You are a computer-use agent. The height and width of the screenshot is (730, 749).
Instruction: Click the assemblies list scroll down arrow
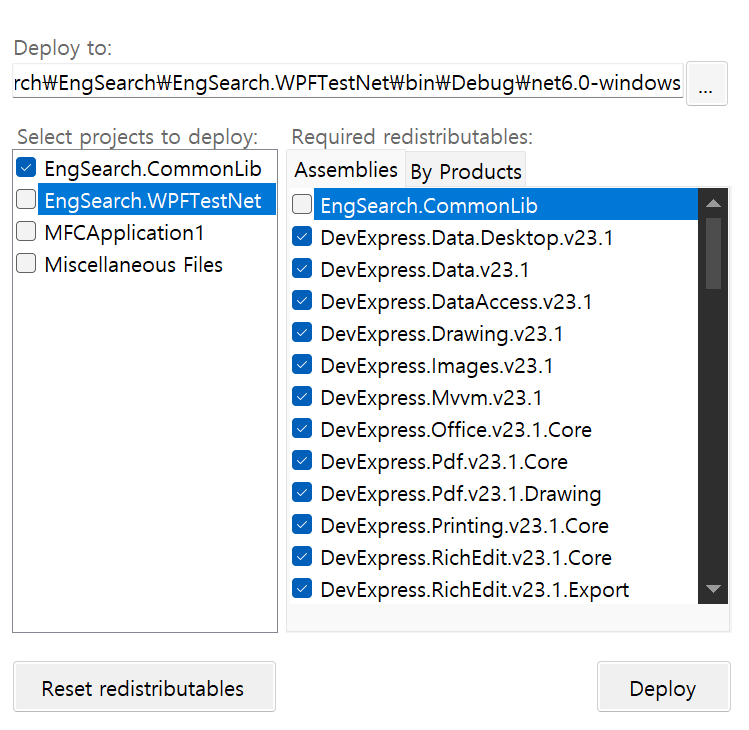click(x=713, y=589)
